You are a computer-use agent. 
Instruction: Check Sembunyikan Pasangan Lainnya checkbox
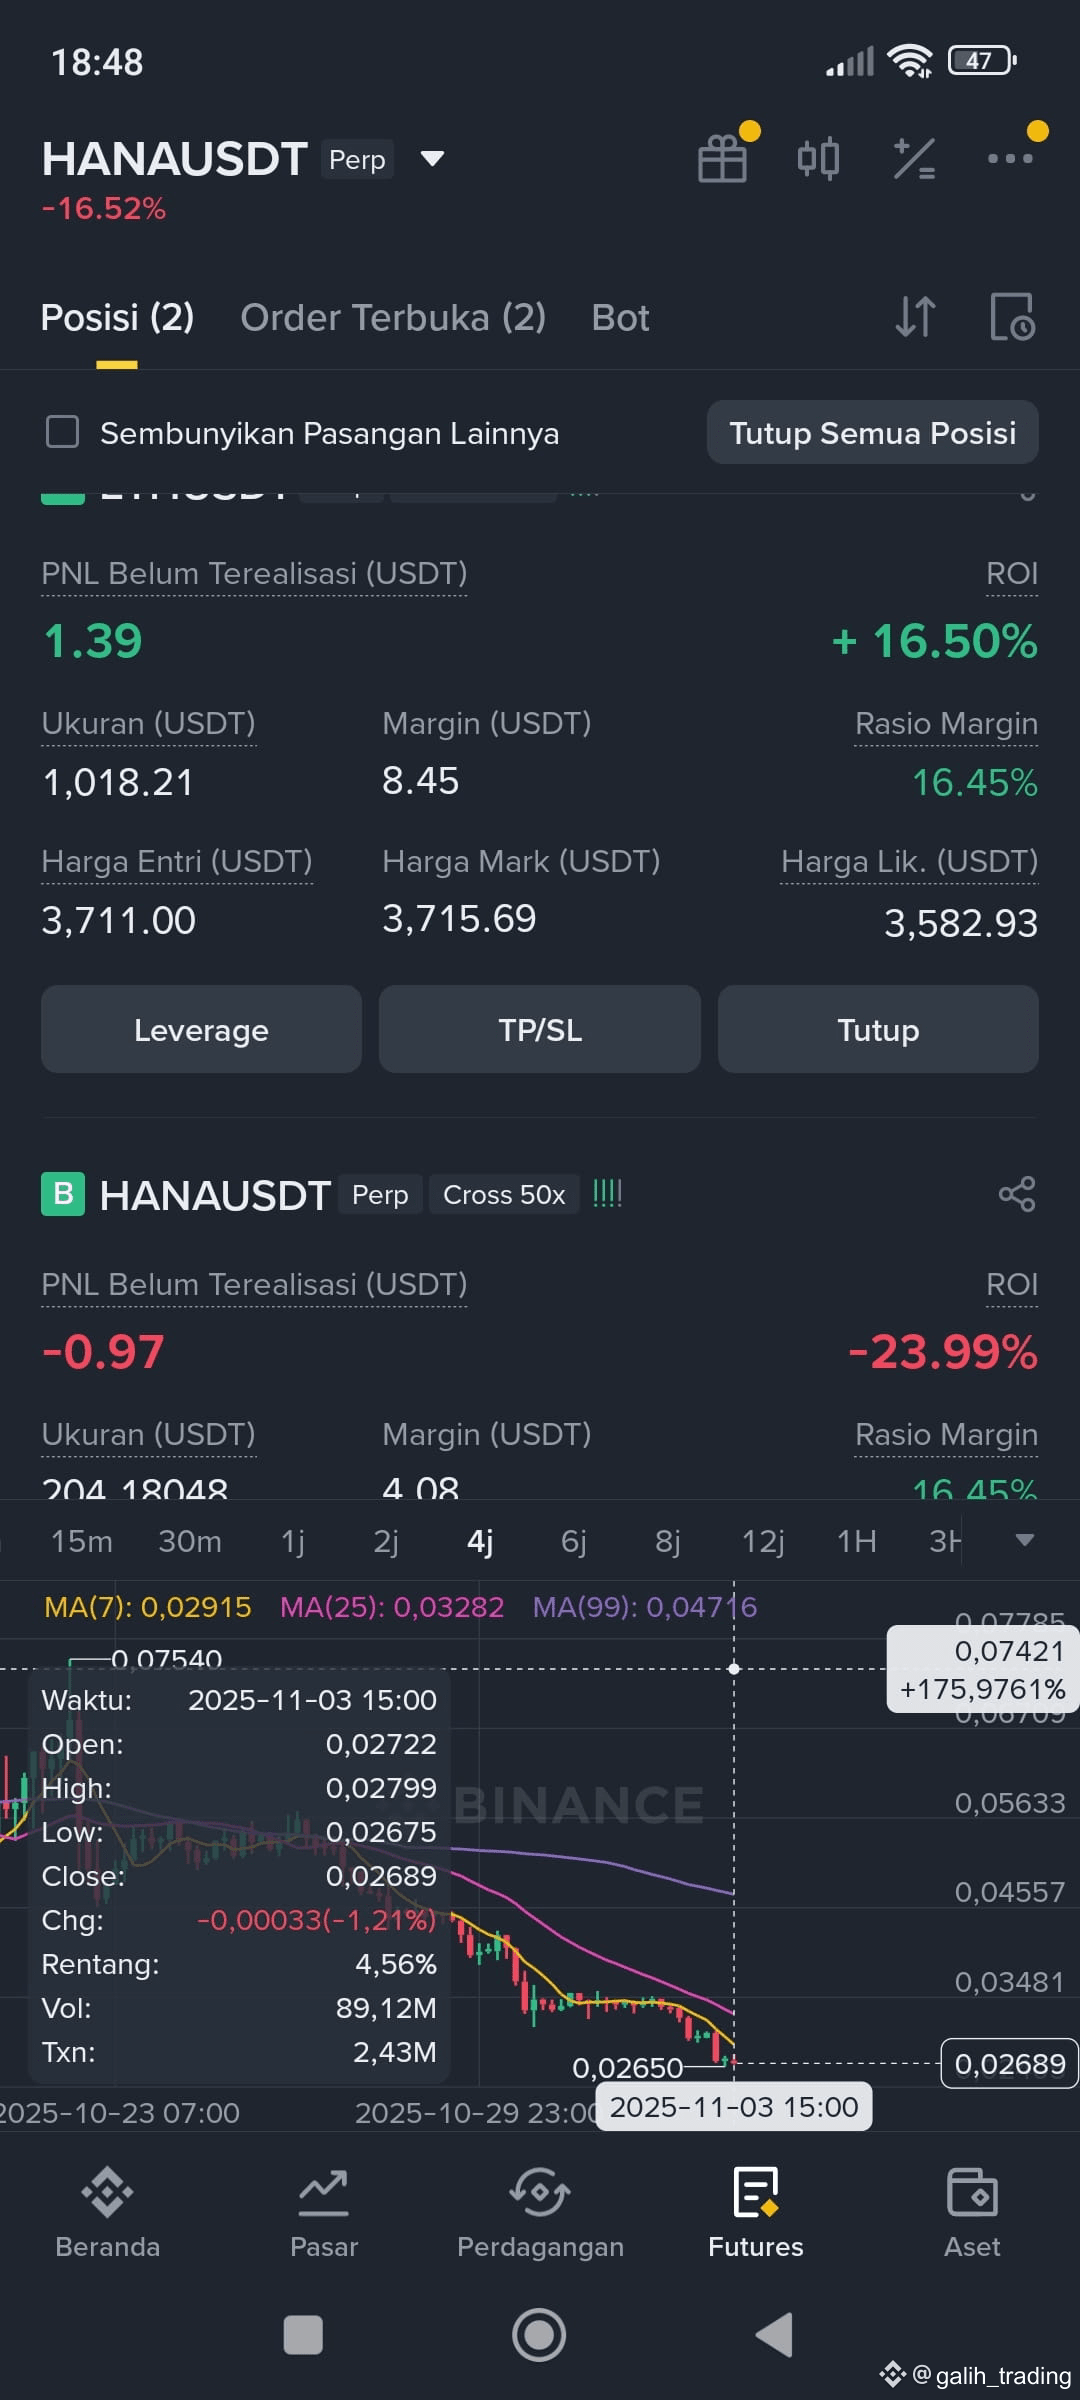(x=63, y=433)
